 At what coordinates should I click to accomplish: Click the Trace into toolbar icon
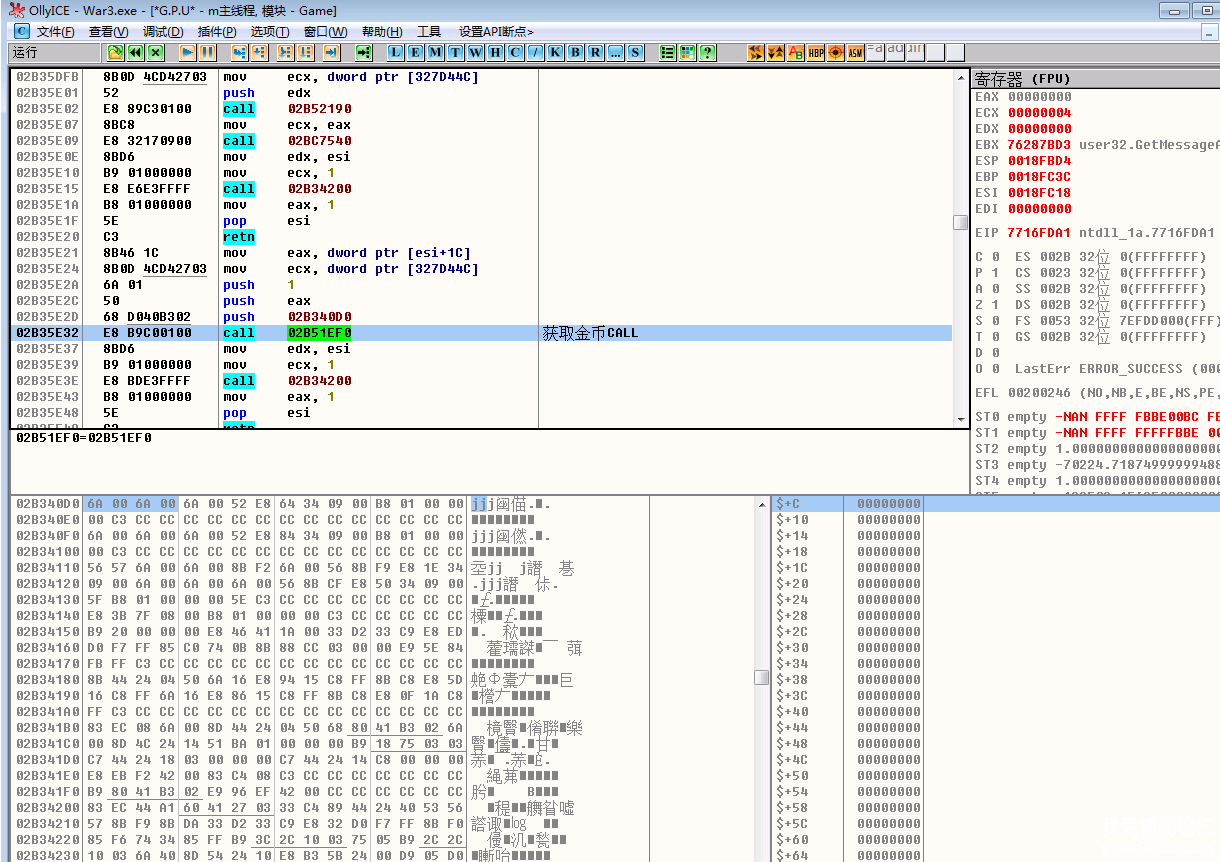[286, 52]
